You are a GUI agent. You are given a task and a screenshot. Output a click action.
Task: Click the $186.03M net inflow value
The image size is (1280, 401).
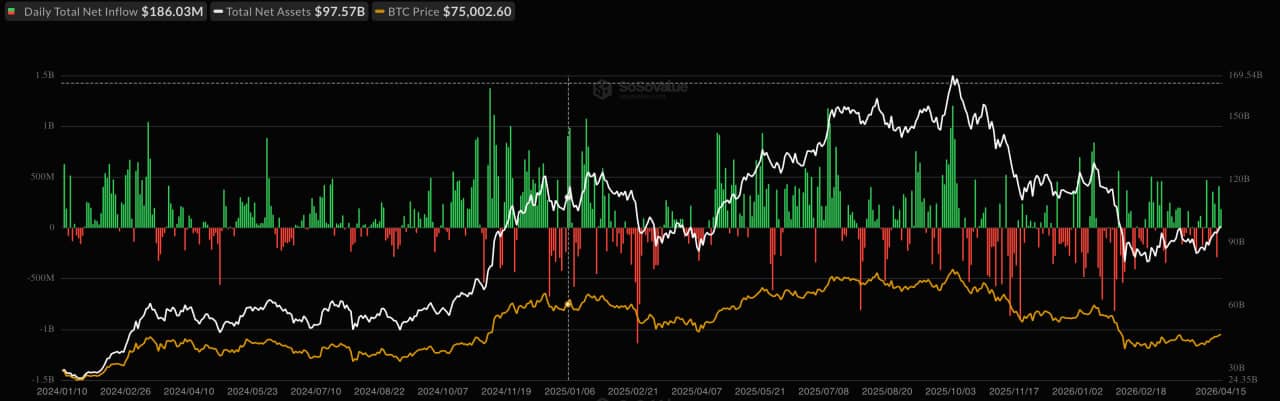click(x=170, y=12)
